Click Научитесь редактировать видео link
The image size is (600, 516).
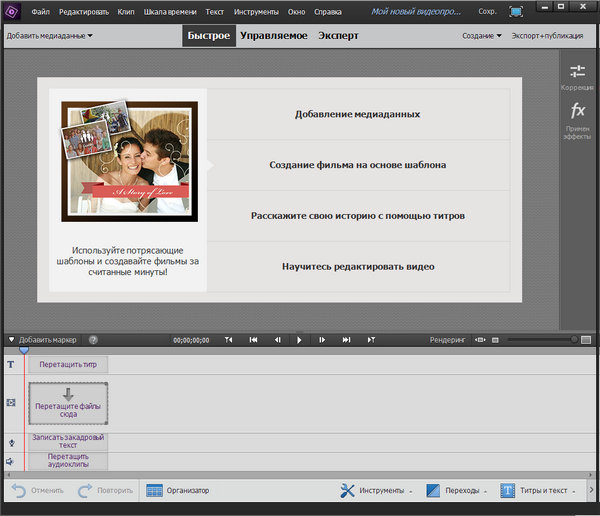click(357, 266)
